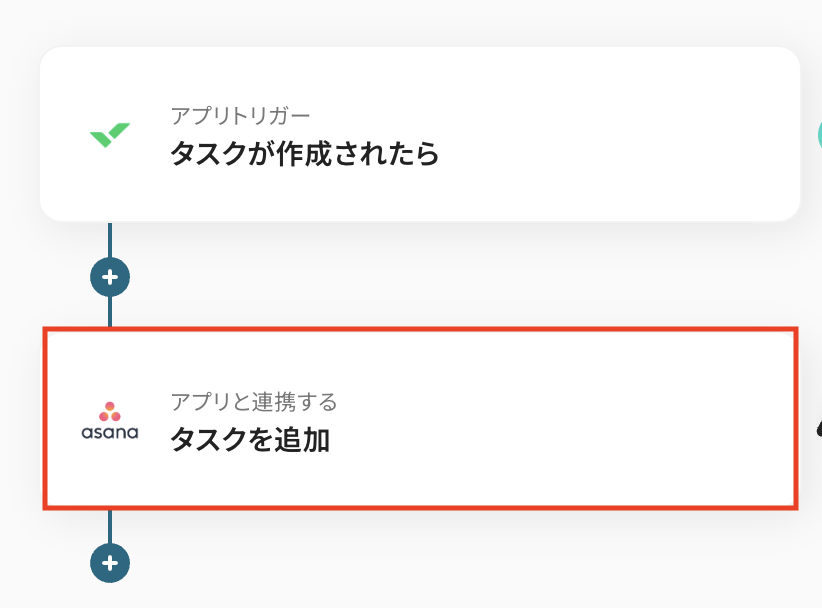The height and width of the screenshot is (608, 822).
Task: Open the タスクが作成されたら trigger step
Action: [304, 155]
